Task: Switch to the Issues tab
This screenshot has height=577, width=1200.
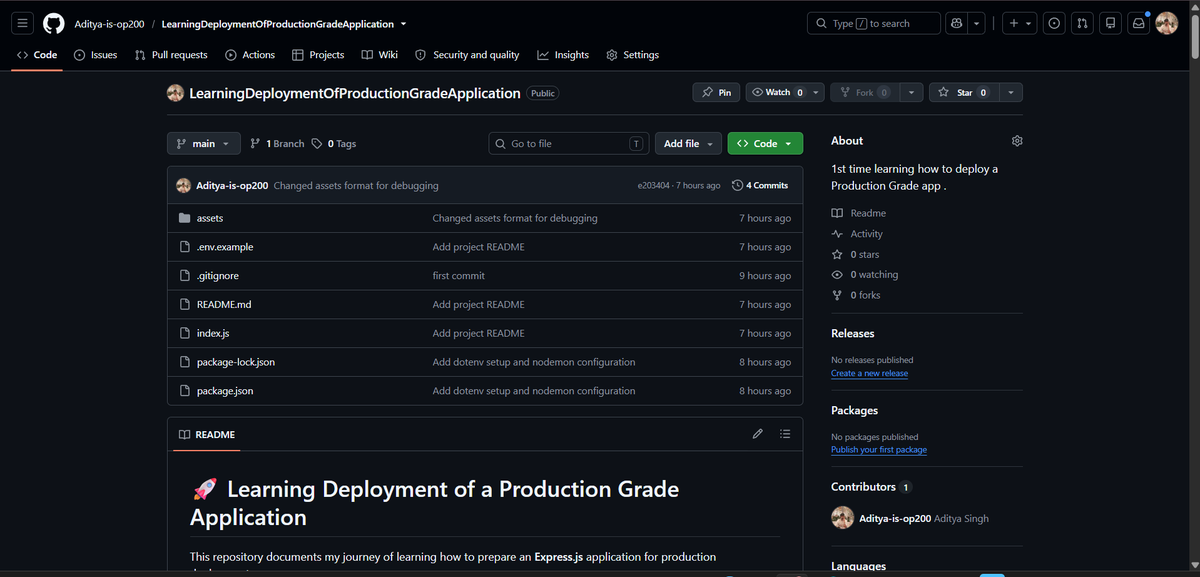Action: point(96,55)
